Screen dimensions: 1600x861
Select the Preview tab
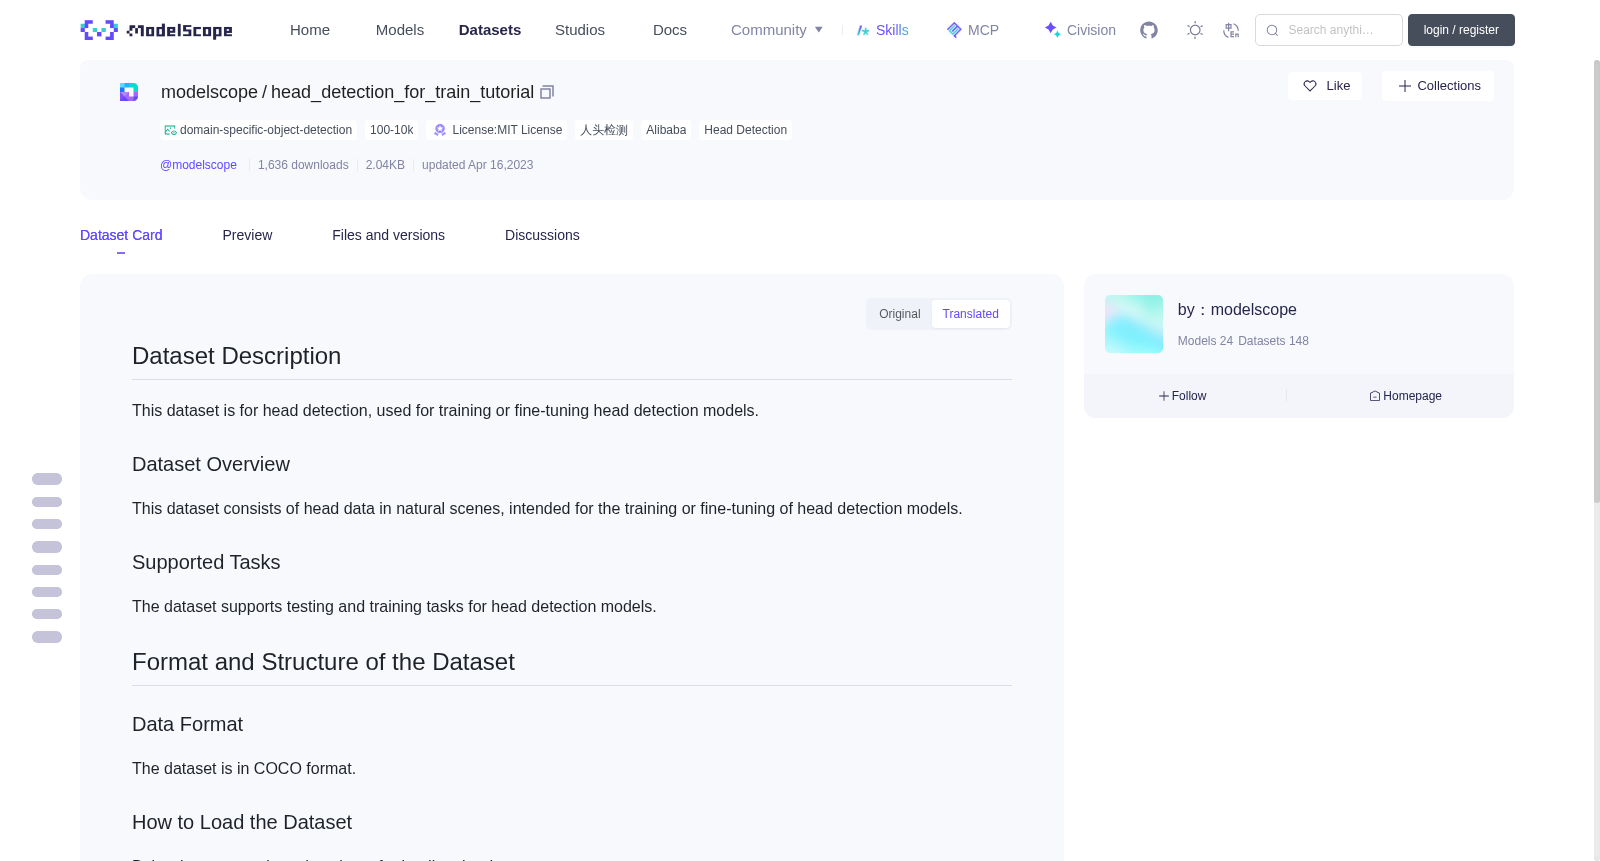247,235
